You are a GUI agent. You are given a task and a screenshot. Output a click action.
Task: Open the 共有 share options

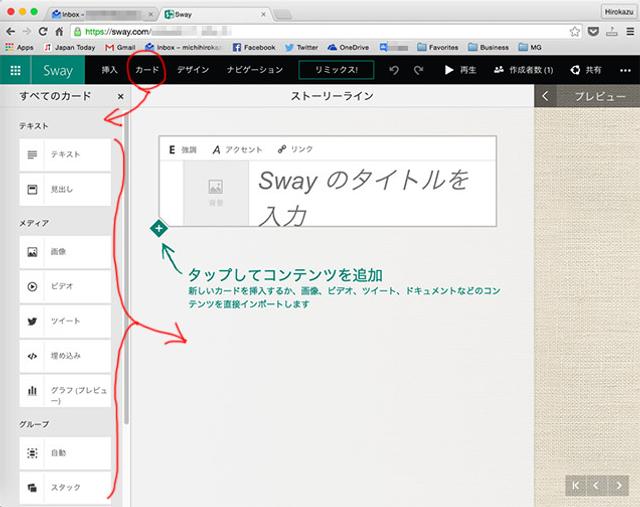click(x=586, y=70)
